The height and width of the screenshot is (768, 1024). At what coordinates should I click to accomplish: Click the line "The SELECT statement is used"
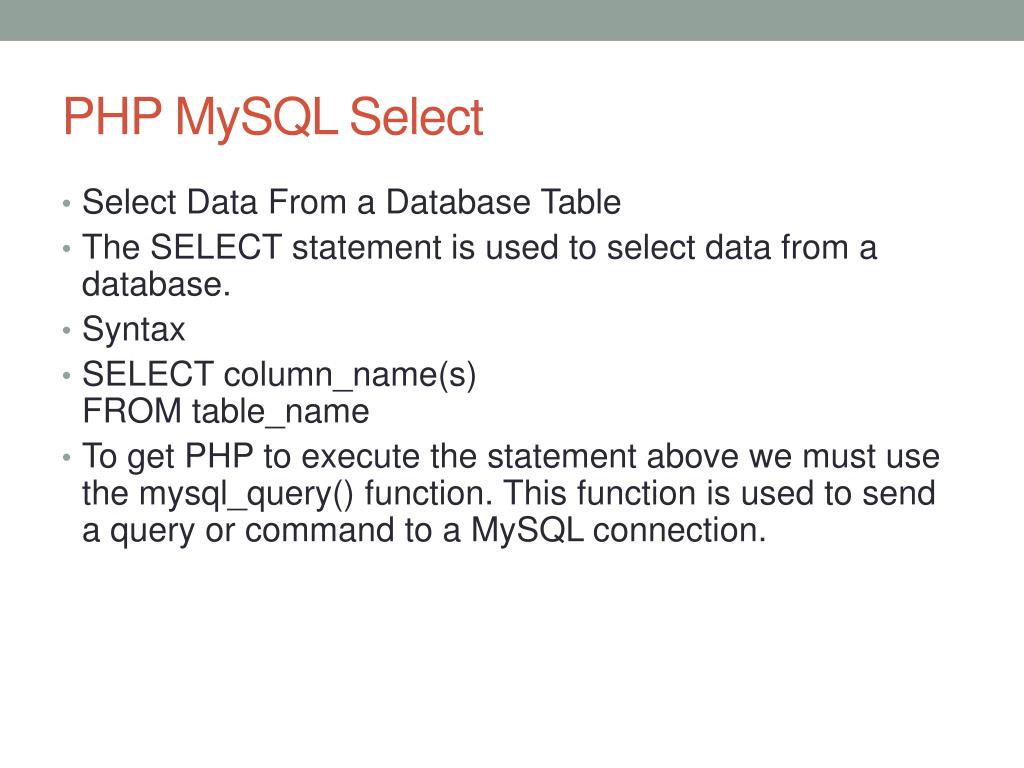(x=479, y=248)
